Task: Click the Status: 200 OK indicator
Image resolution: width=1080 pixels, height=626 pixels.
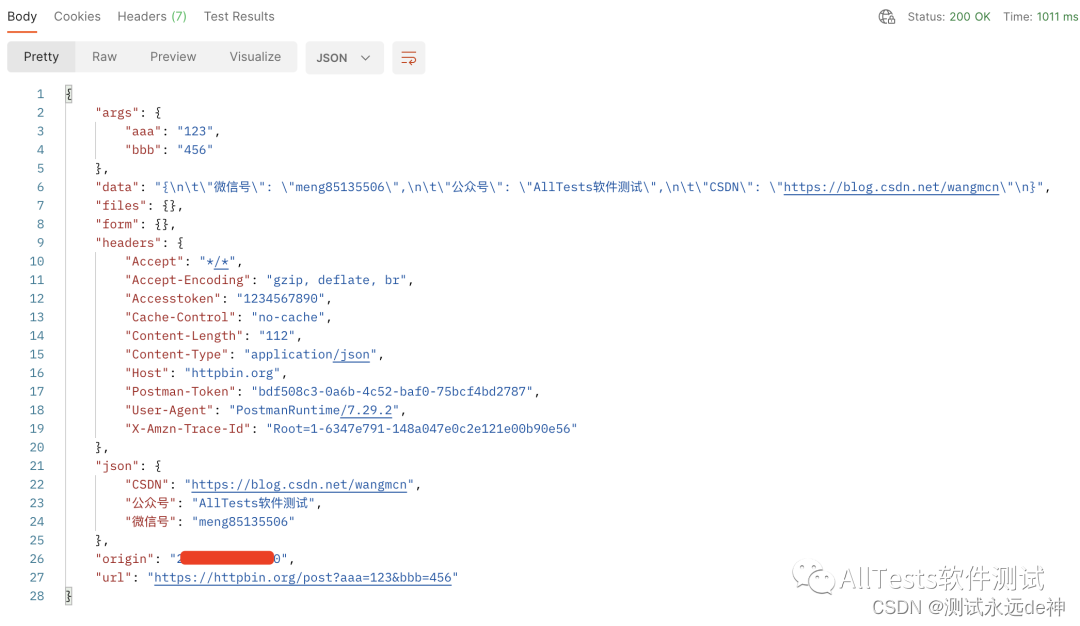Action: [x=949, y=16]
